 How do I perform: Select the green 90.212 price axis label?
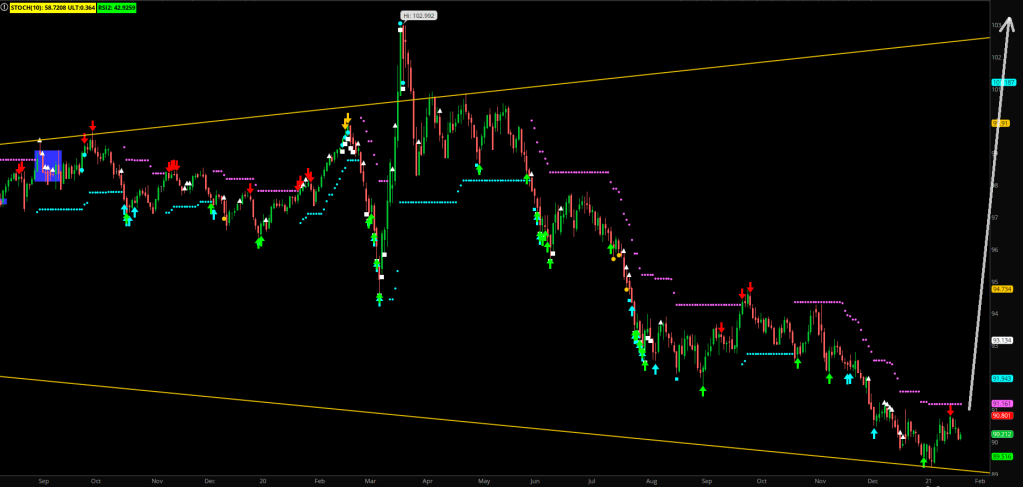click(1002, 434)
